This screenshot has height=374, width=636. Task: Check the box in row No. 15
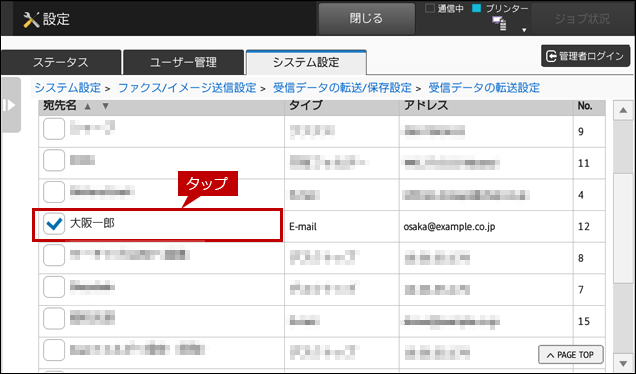(54, 318)
